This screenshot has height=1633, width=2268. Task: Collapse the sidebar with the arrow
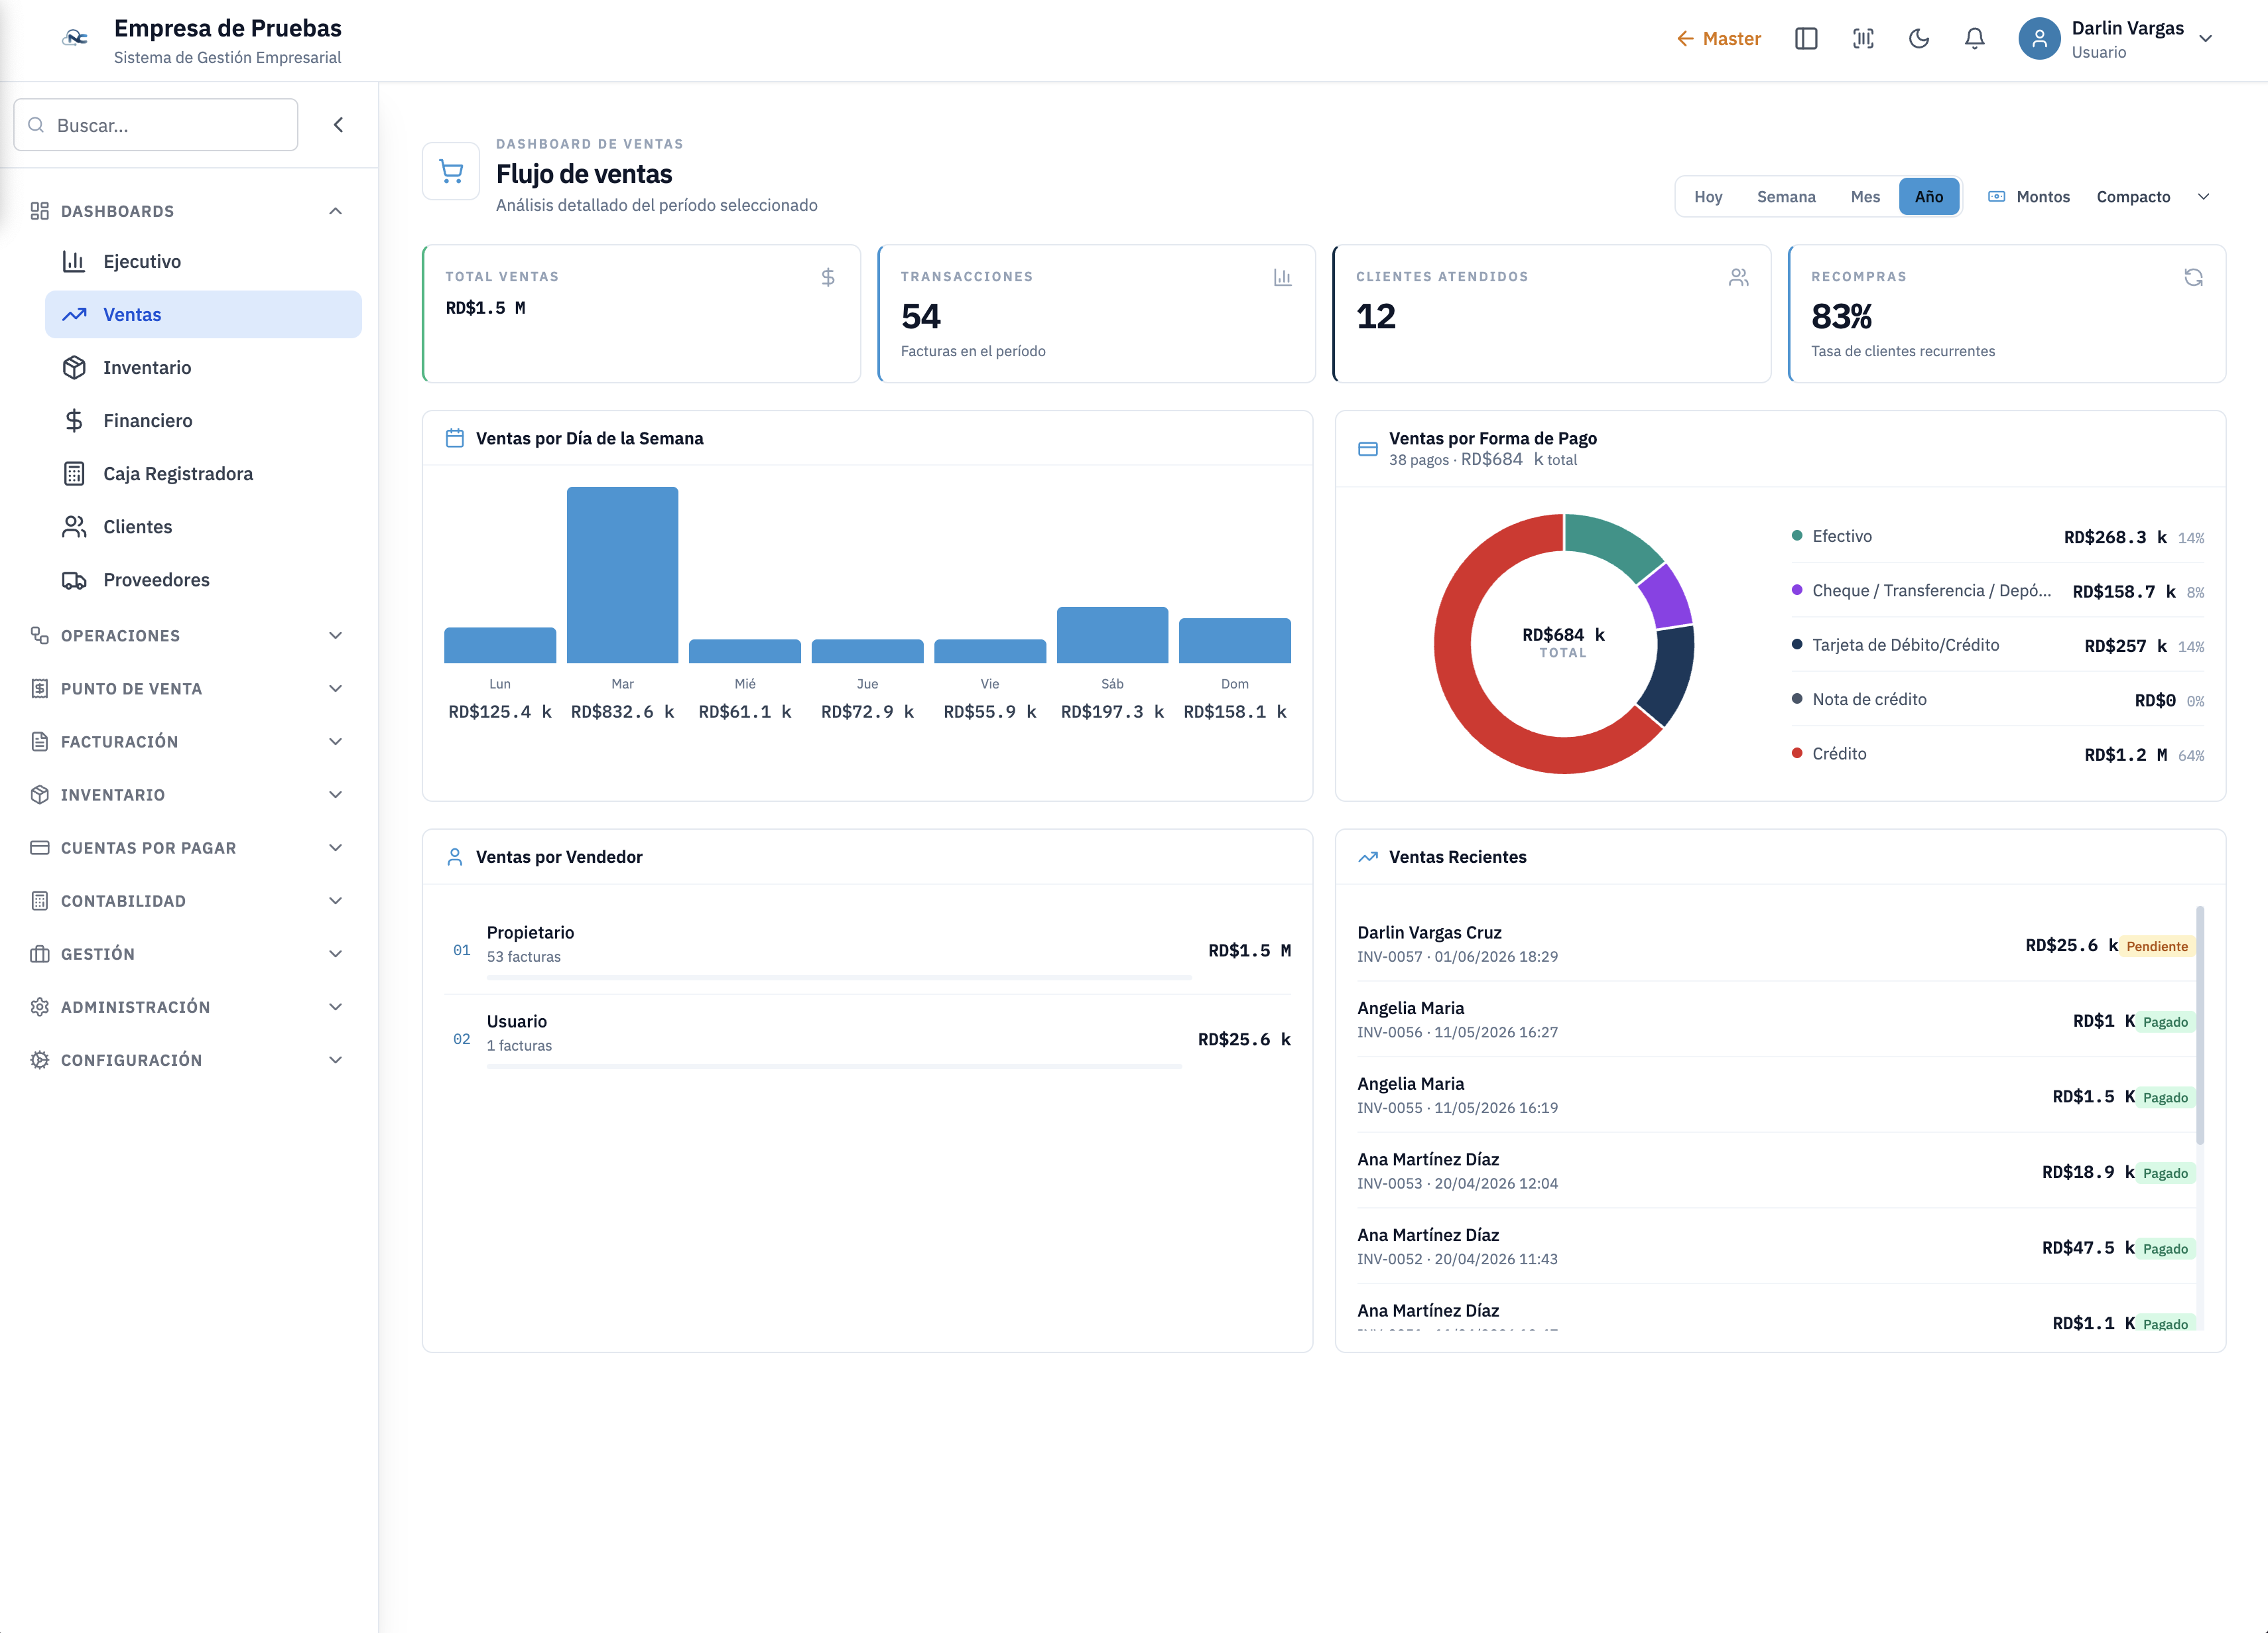point(338,125)
